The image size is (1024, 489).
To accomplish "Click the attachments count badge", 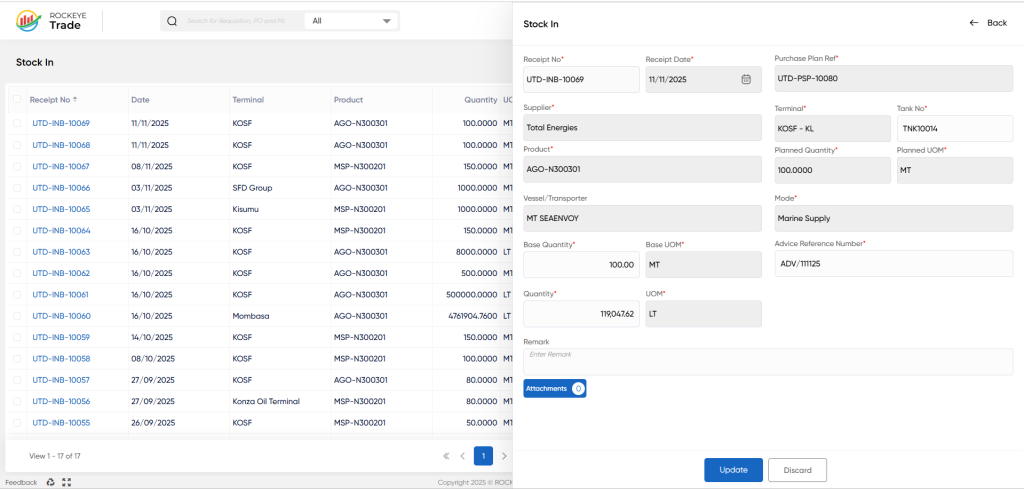I will click(578, 388).
